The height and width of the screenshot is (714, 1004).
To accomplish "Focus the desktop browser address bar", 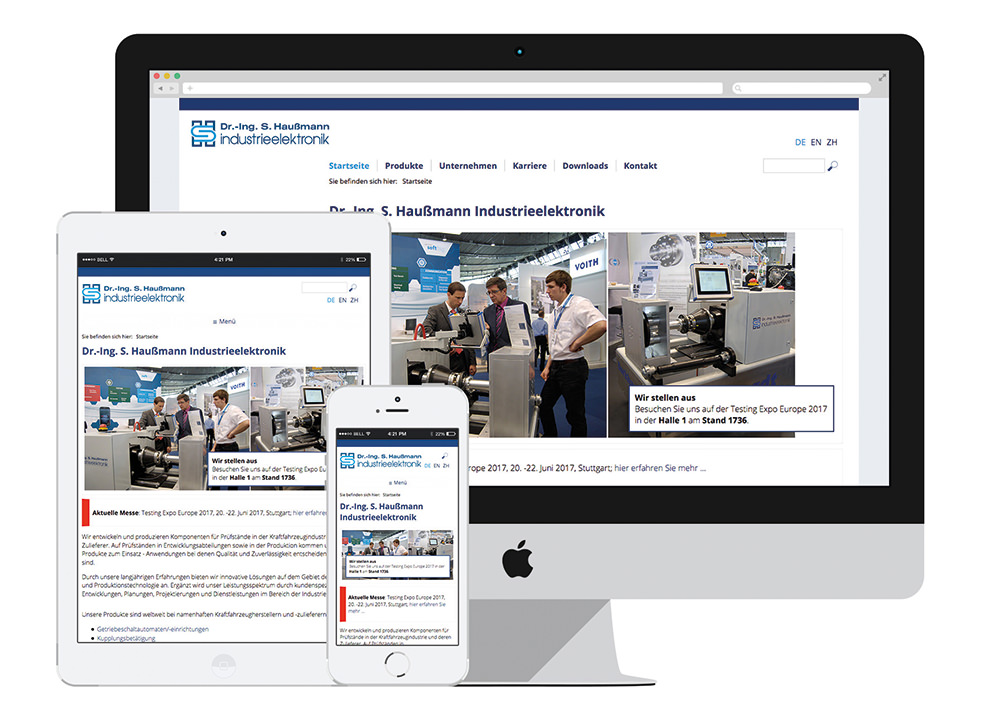I will click(453, 88).
